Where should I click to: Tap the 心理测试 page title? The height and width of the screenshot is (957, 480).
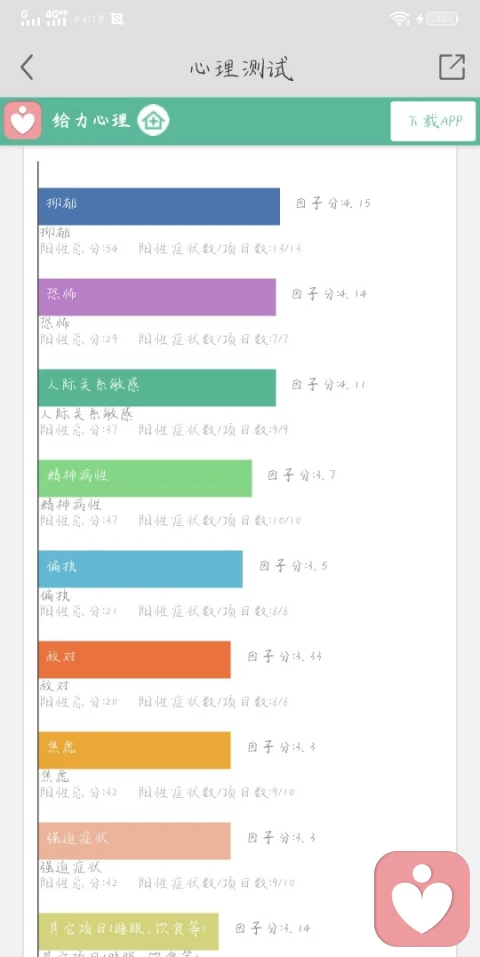[x=241, y=68]
